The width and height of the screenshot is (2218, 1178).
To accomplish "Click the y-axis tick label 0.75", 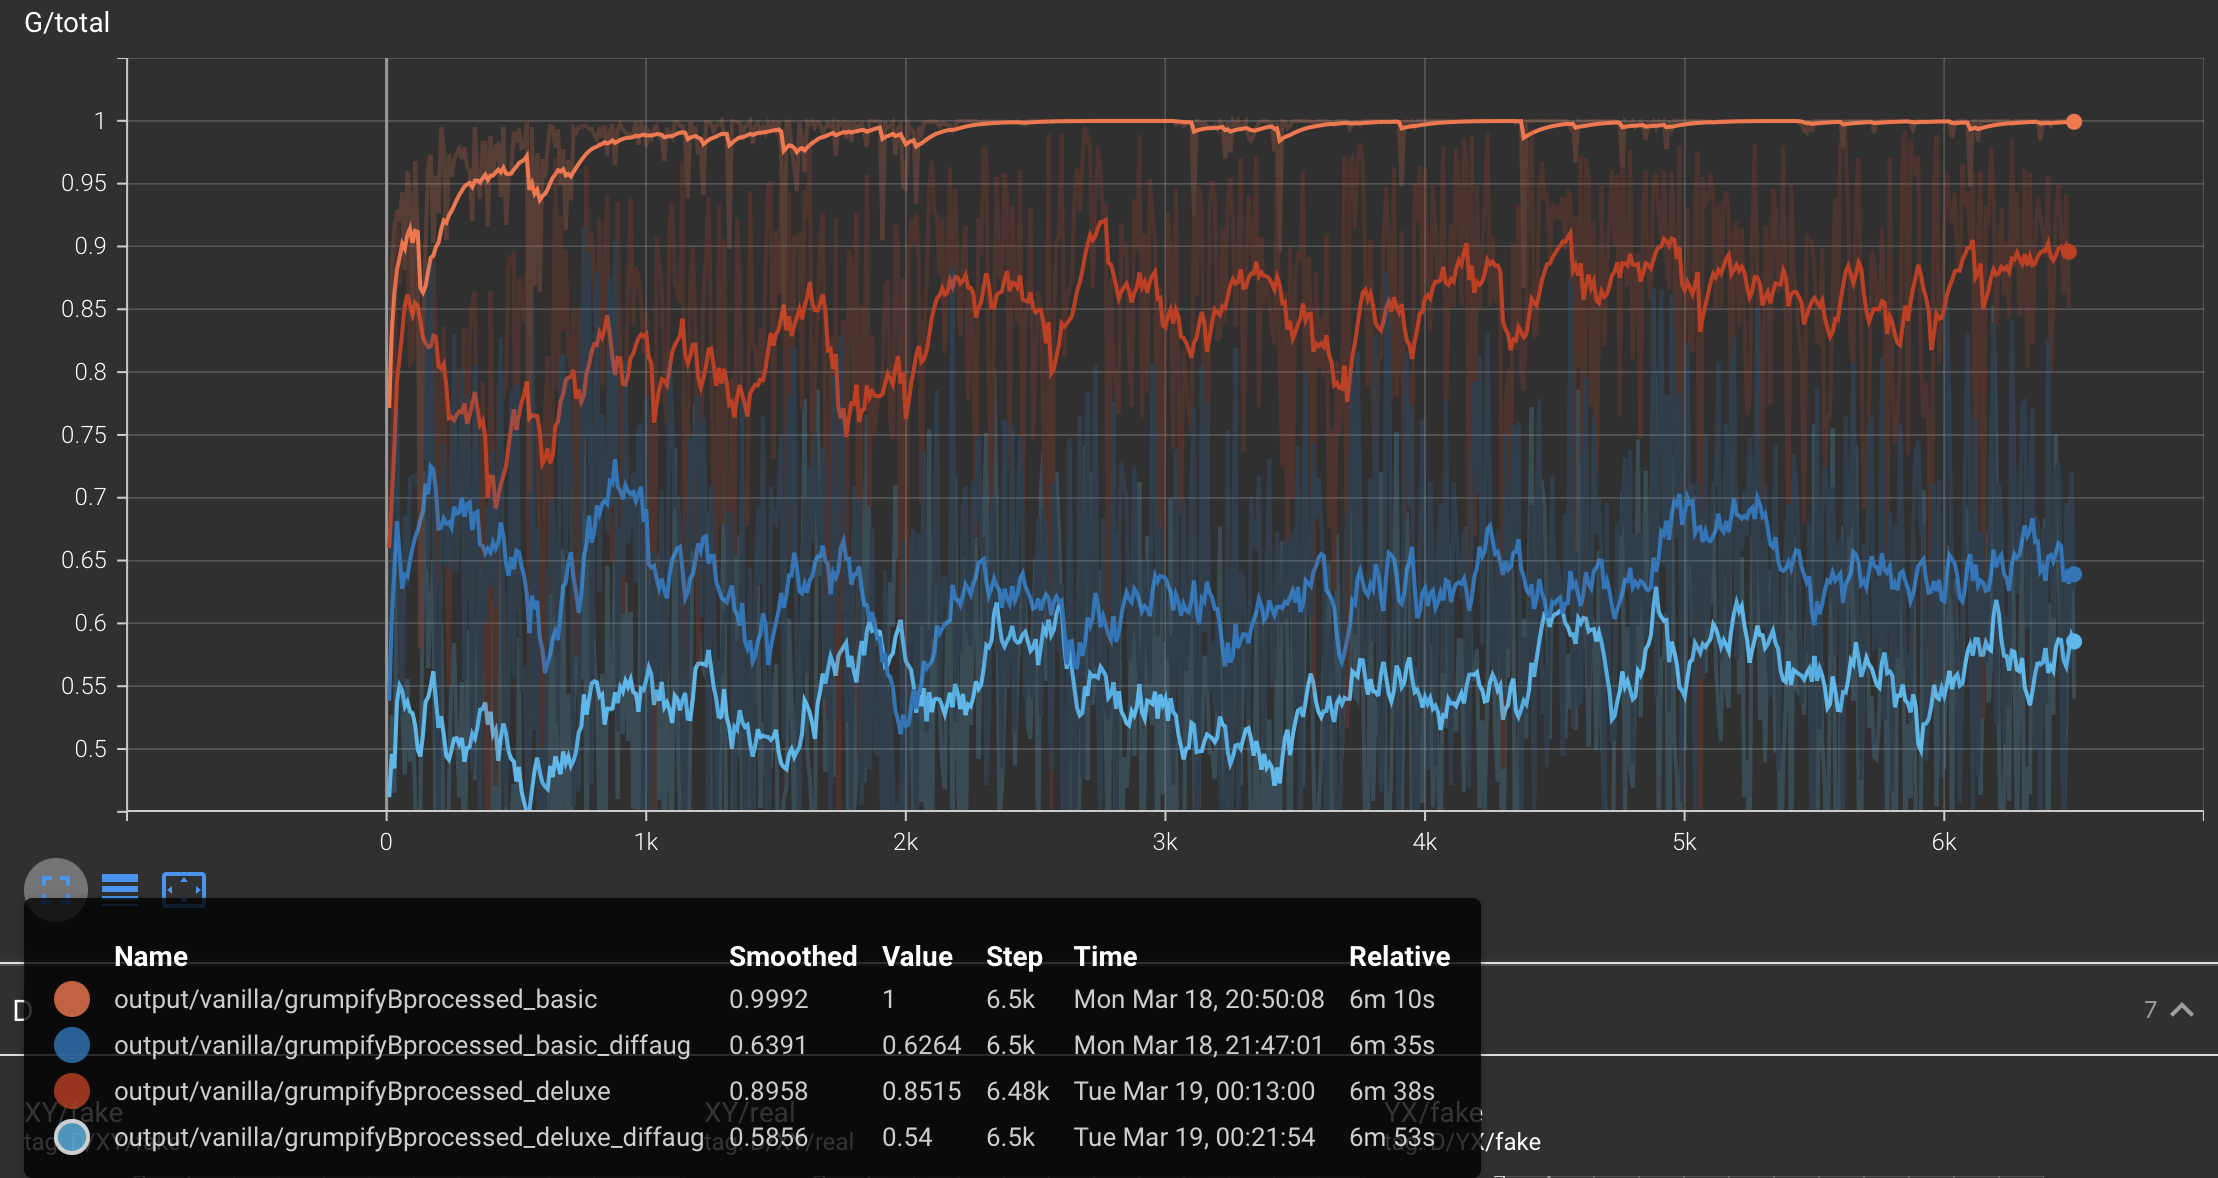I will (84, 435).
